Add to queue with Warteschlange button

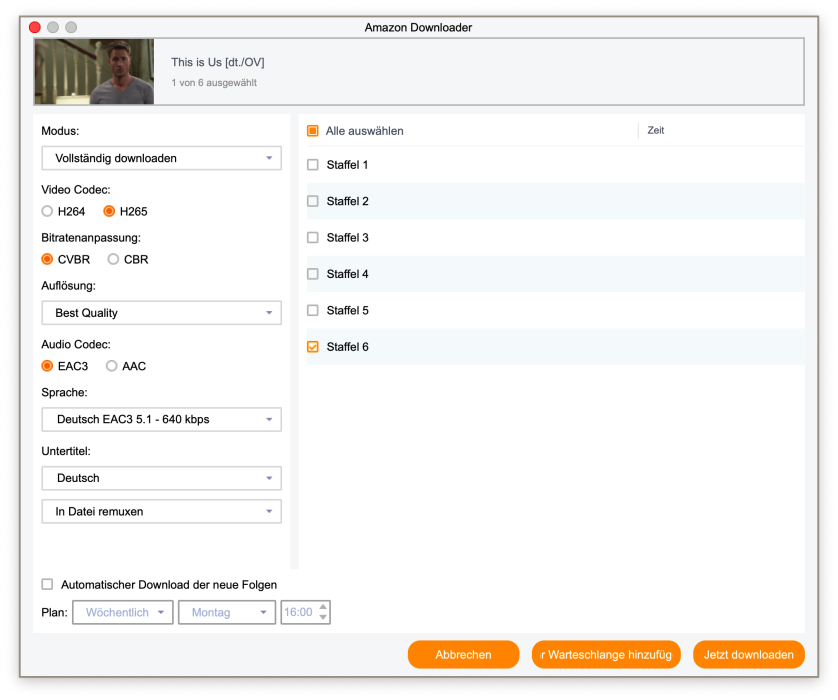point(607,655)
